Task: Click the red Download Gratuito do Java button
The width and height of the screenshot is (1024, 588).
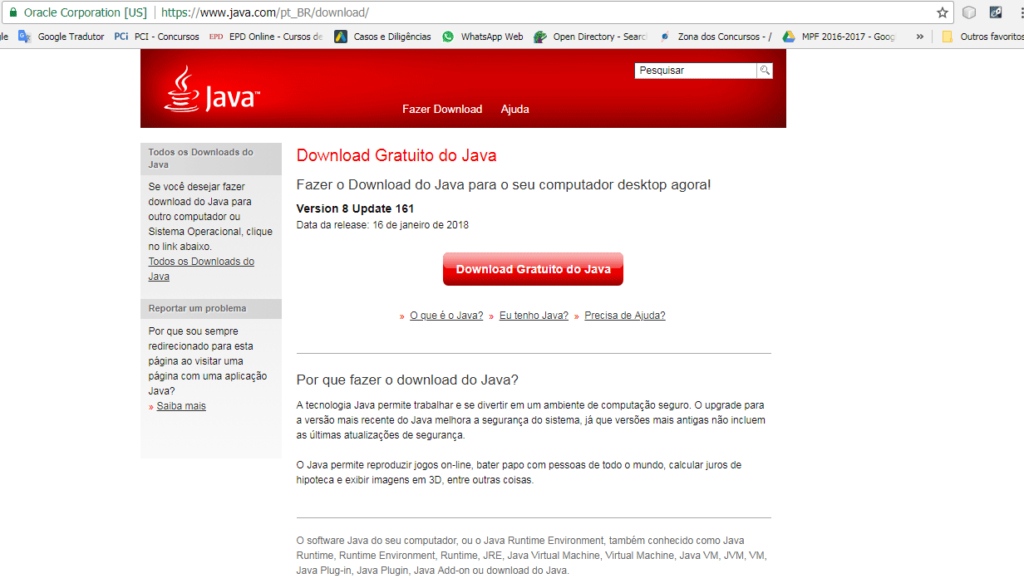Action: click(533, 269)
